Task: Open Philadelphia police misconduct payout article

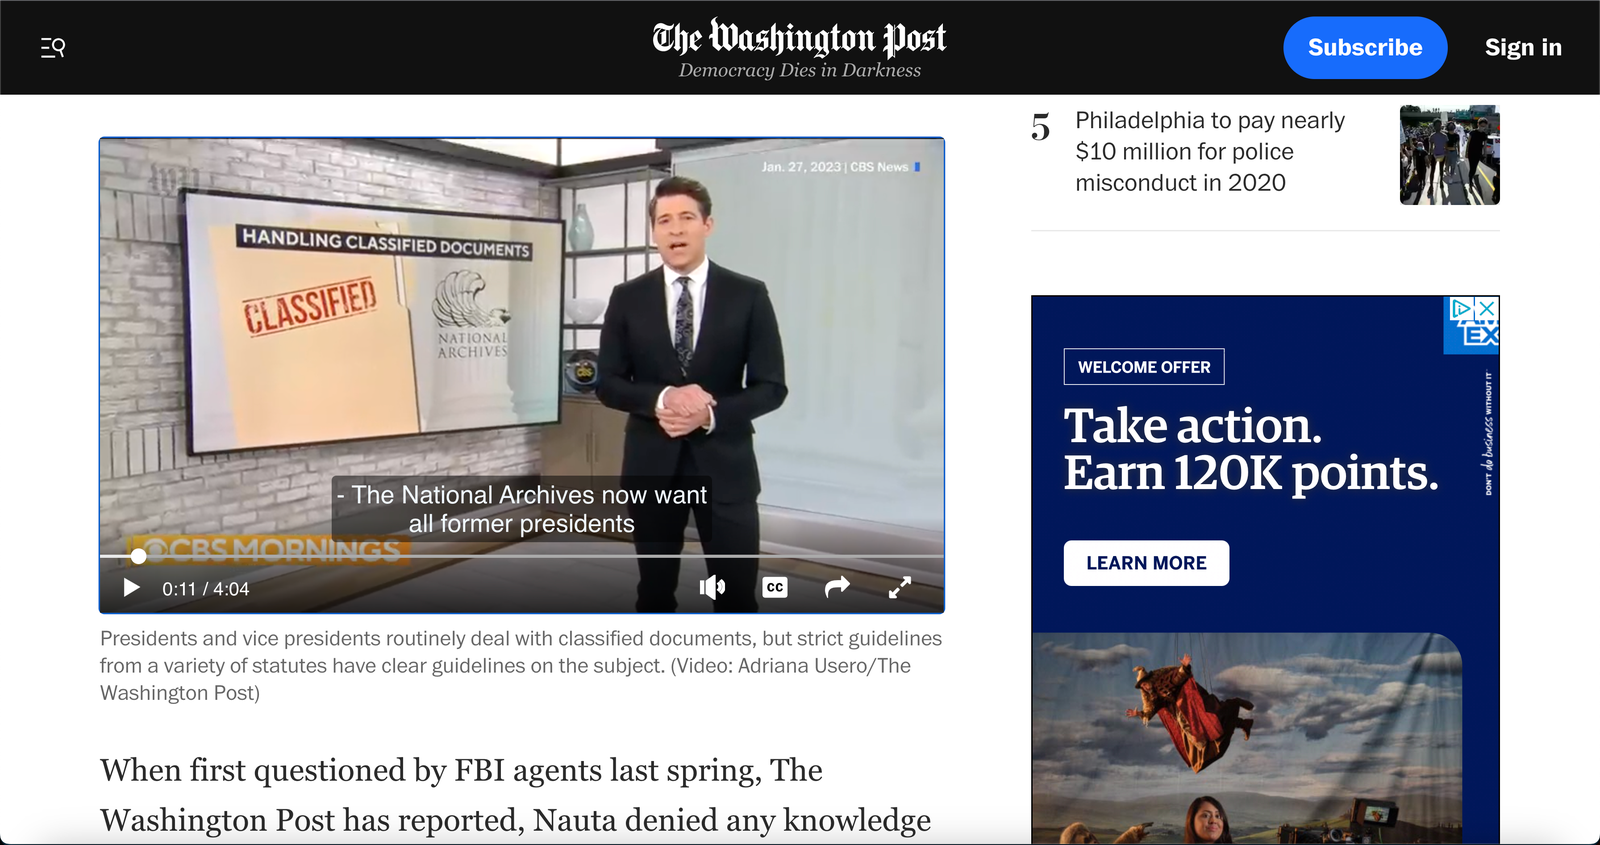Action: (x=1210, y=151)
